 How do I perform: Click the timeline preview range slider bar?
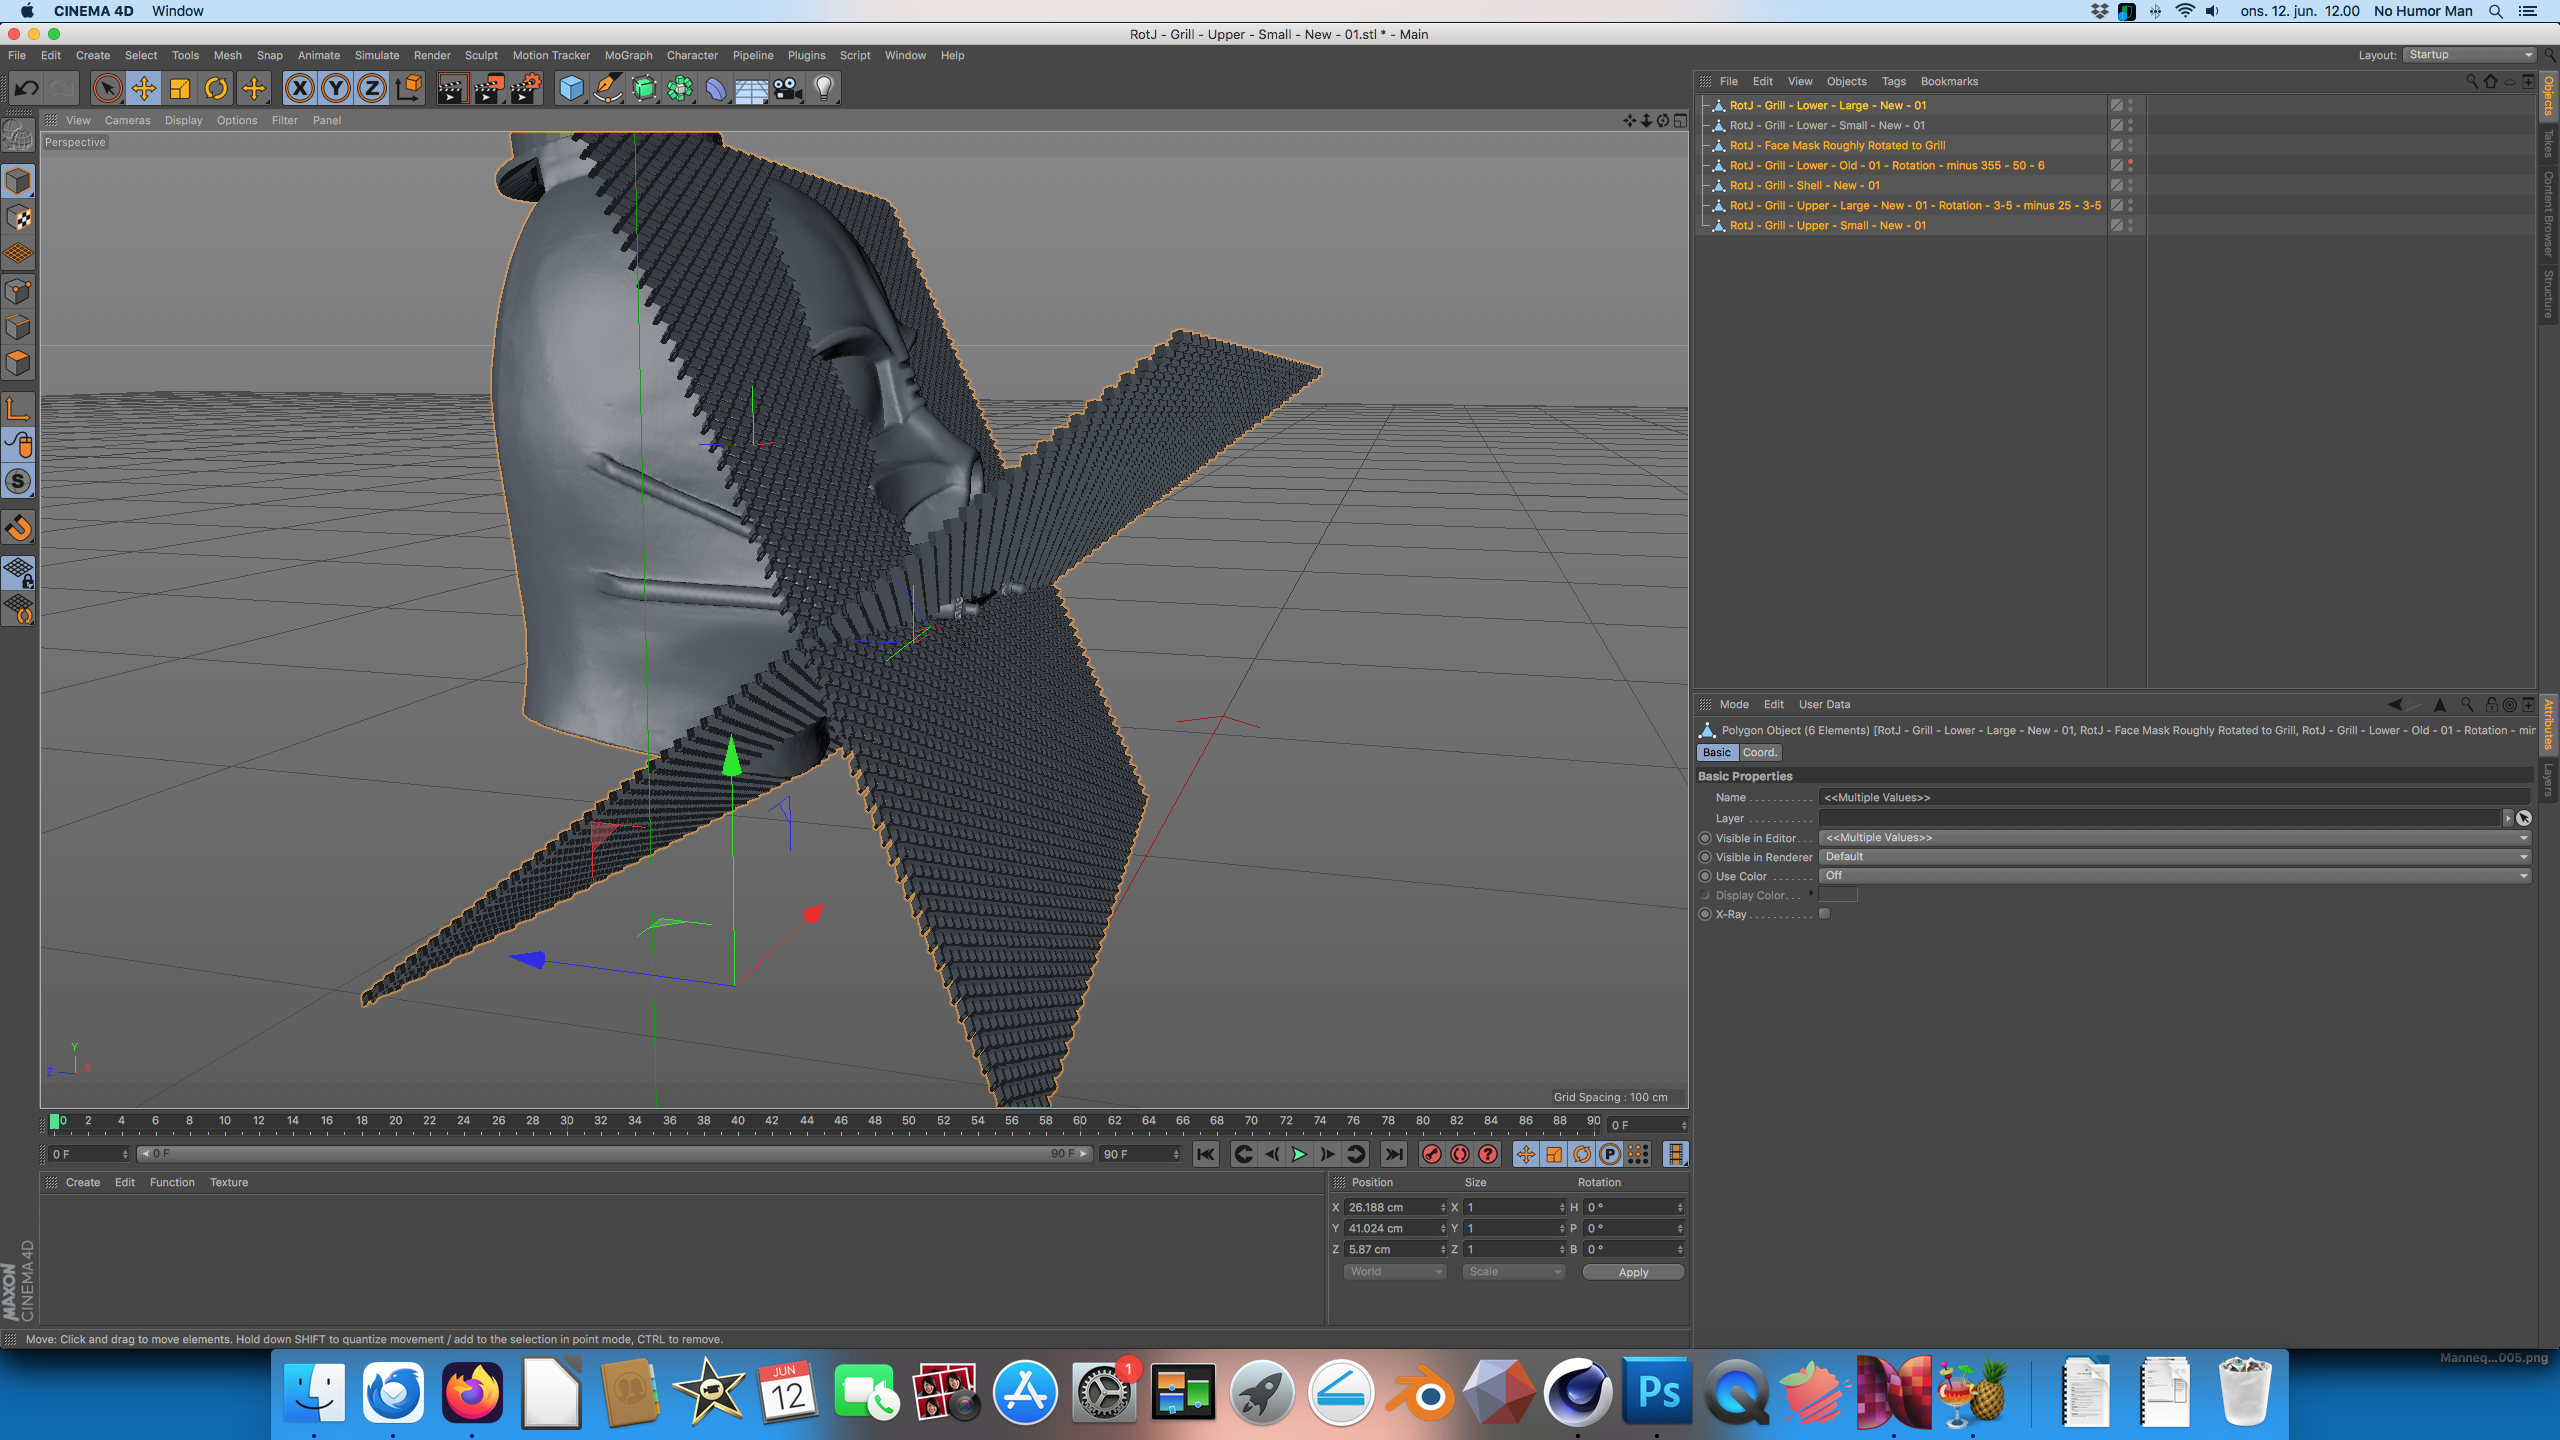click(x=614, y=1154)
